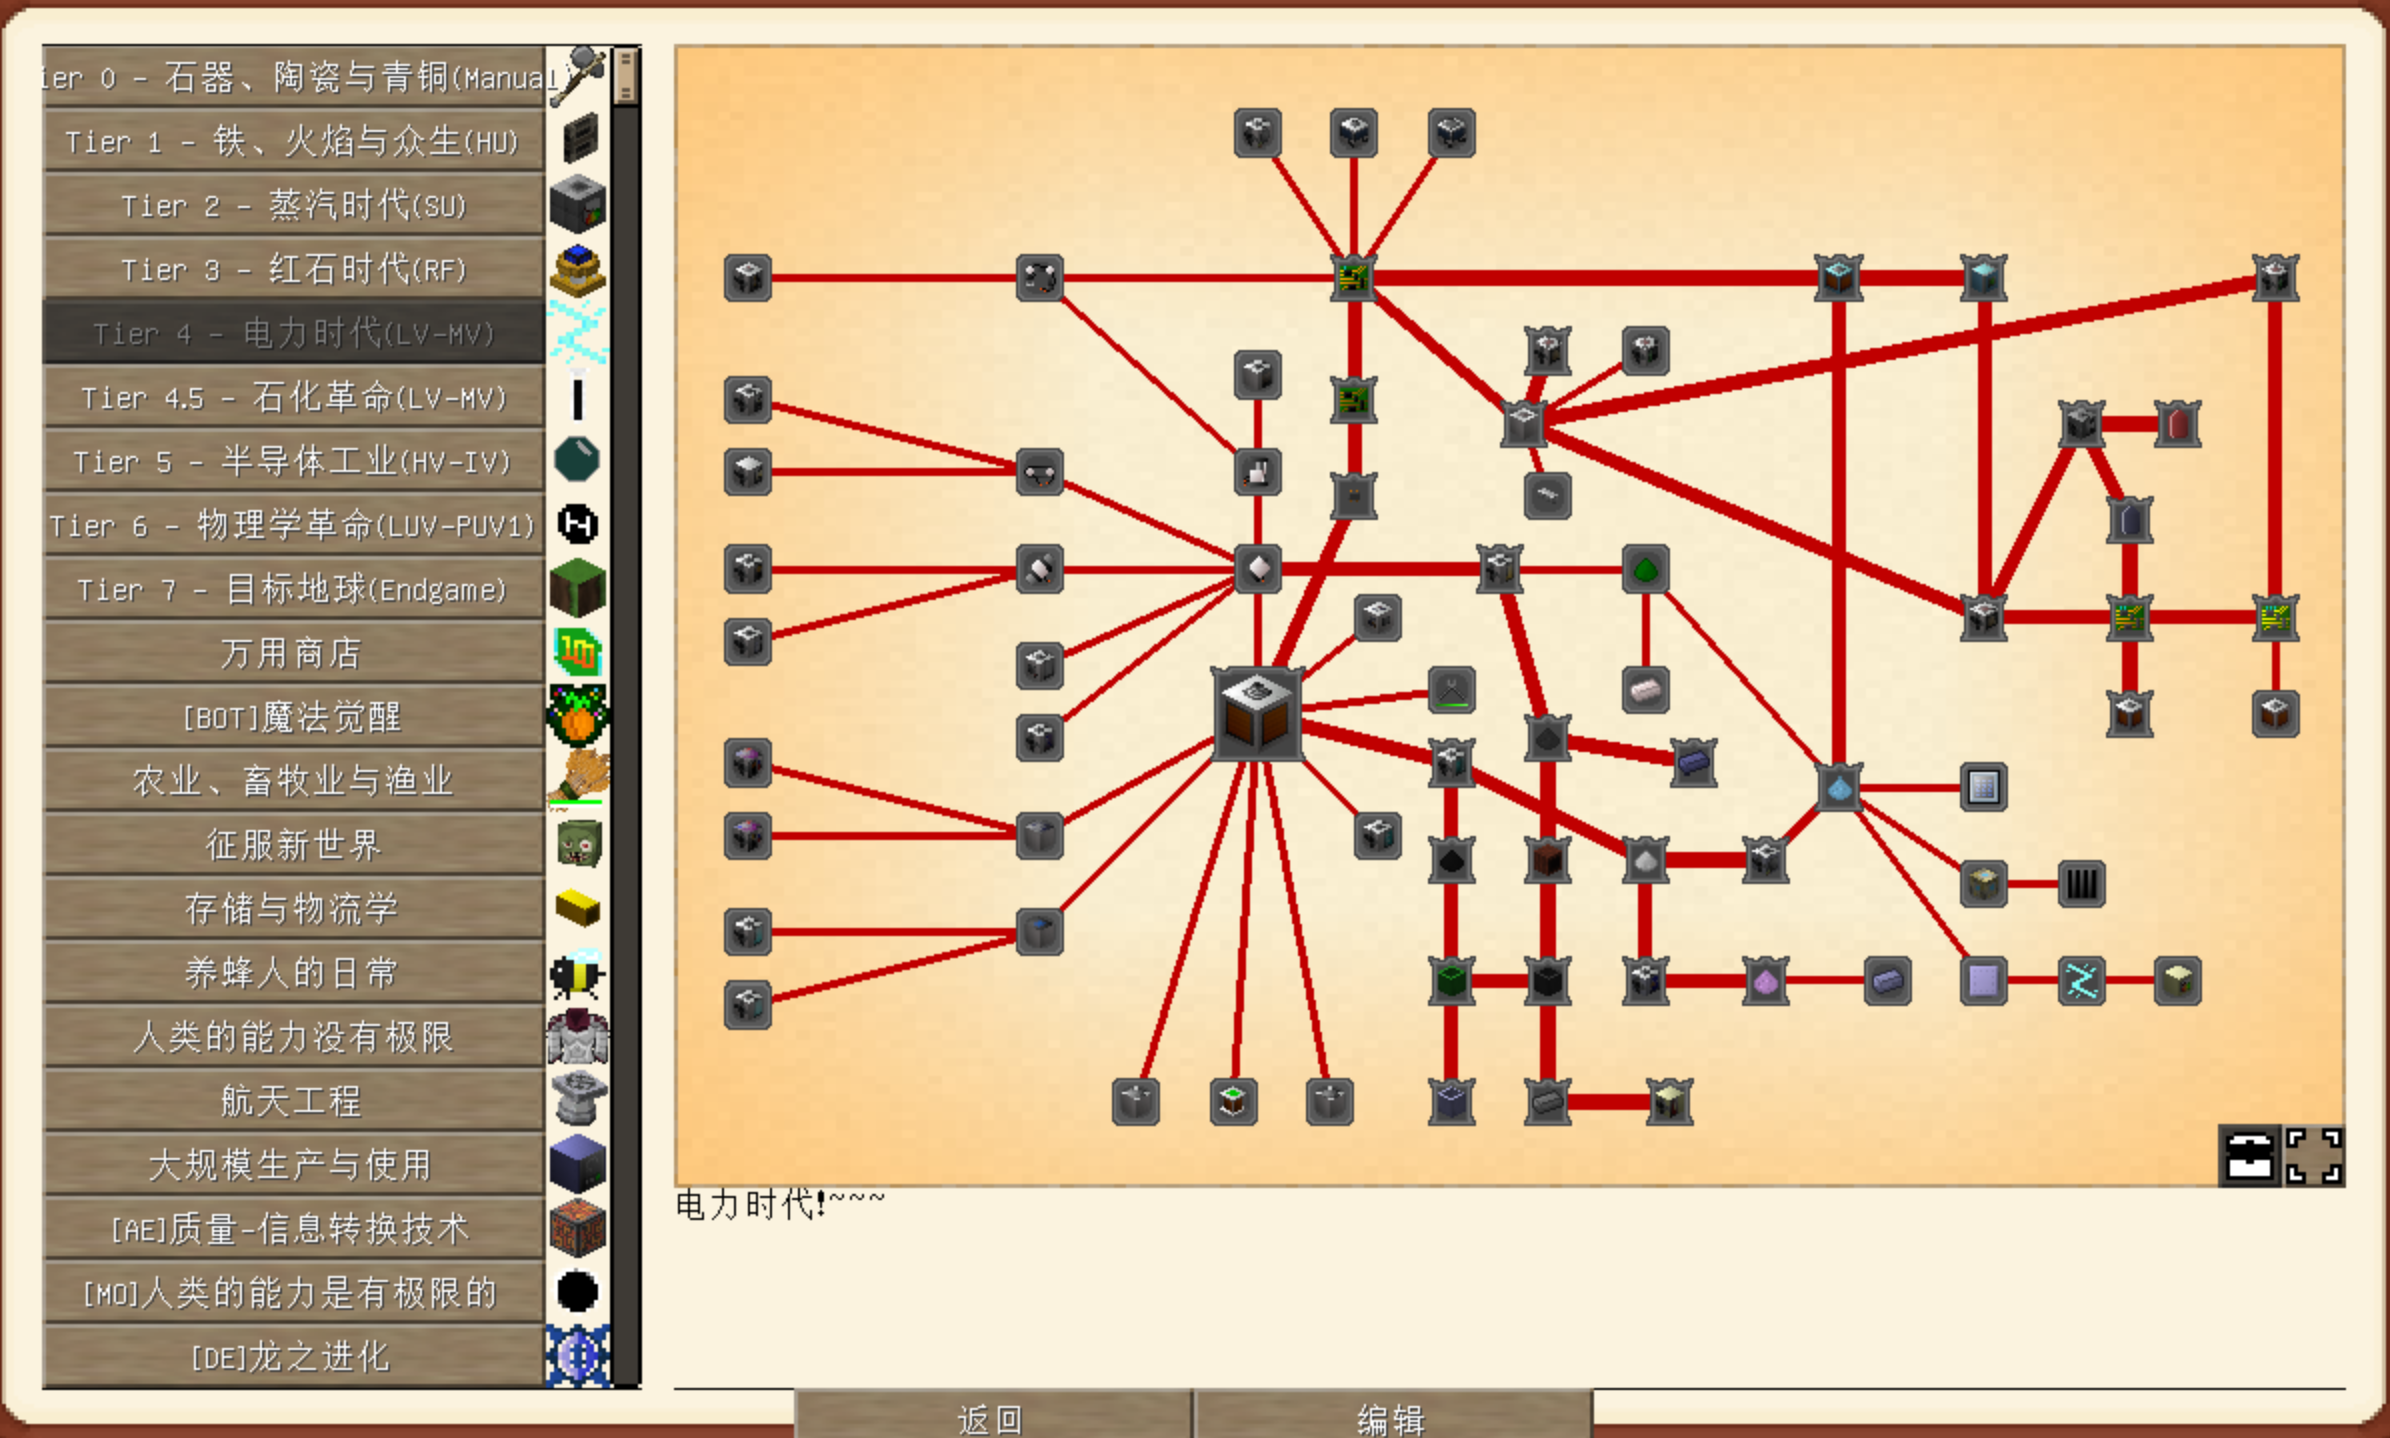This screenshot has width=2390, height=1438.
Task: Open the dark red-brown block quest
Action: pyautogui.click(x=1547, y=860)
